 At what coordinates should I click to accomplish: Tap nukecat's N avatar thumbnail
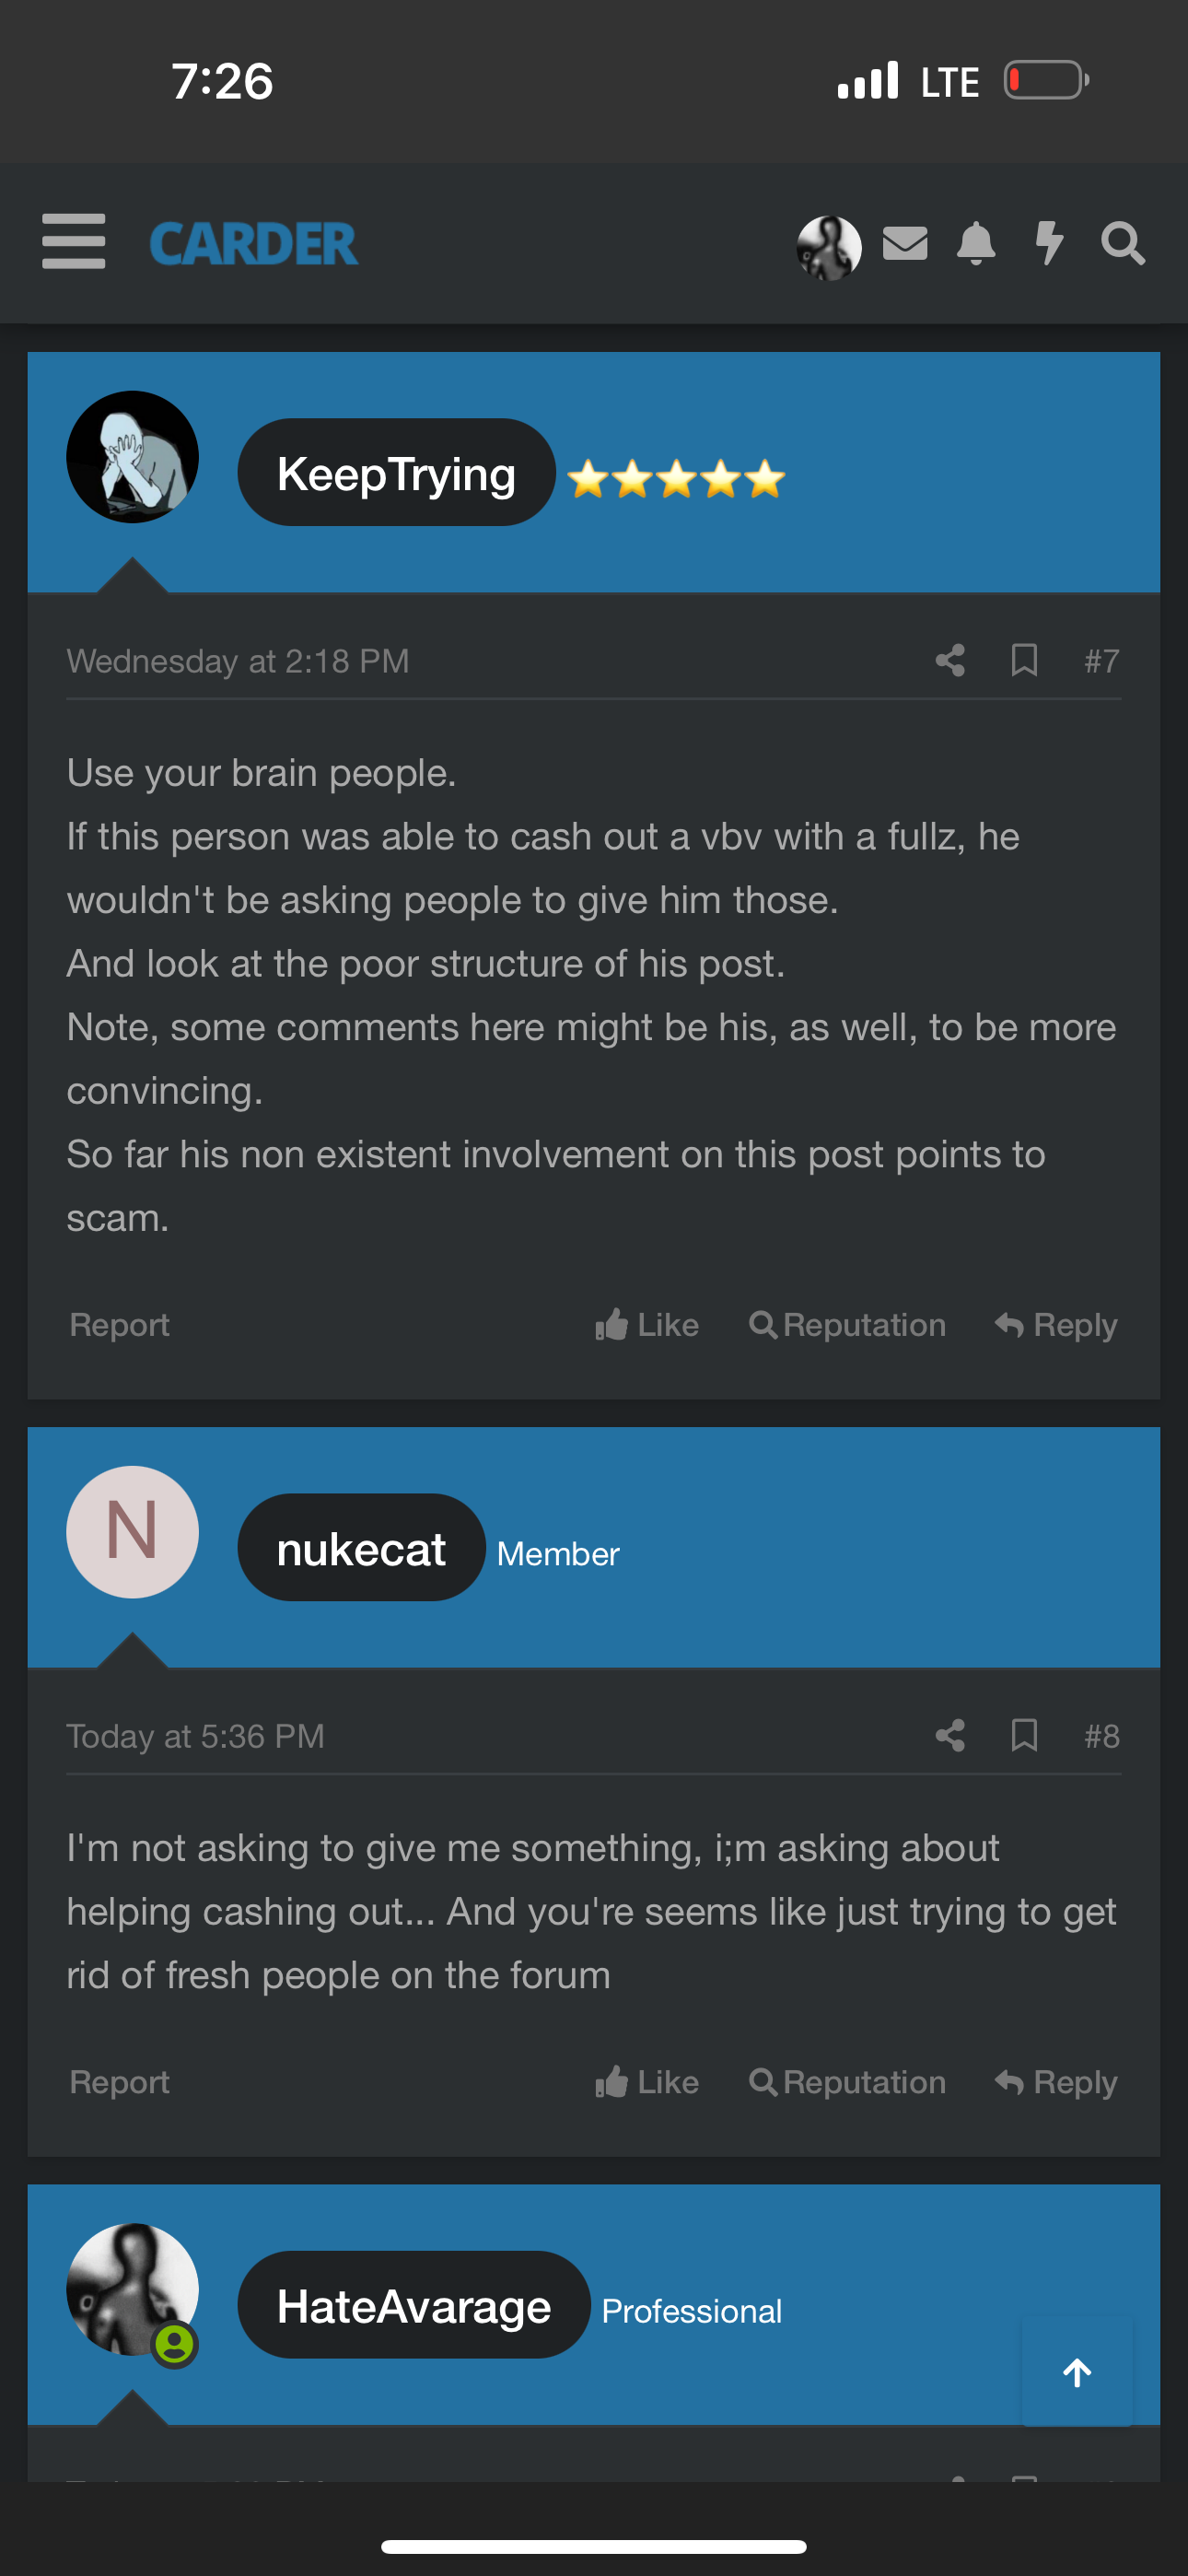(x=132, y=1532)
